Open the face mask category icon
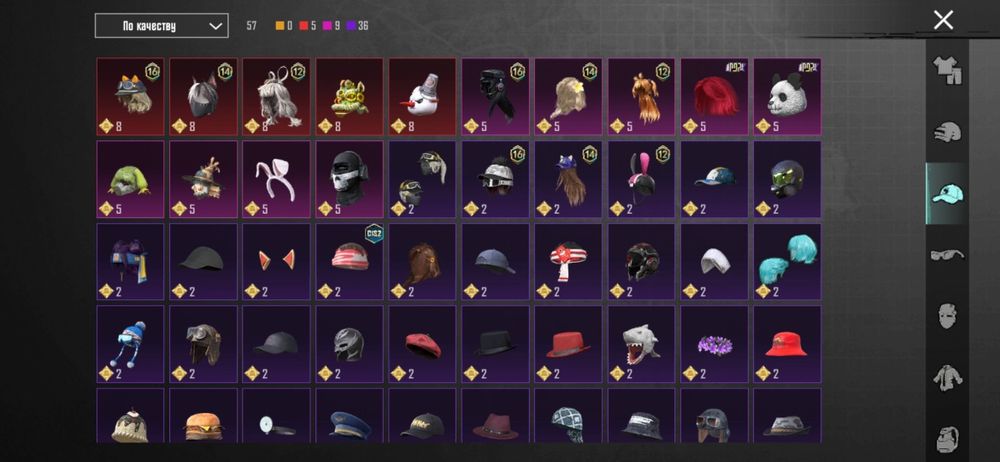The width and height of the screenshot is (1000, 462). (x=947, y=316)
